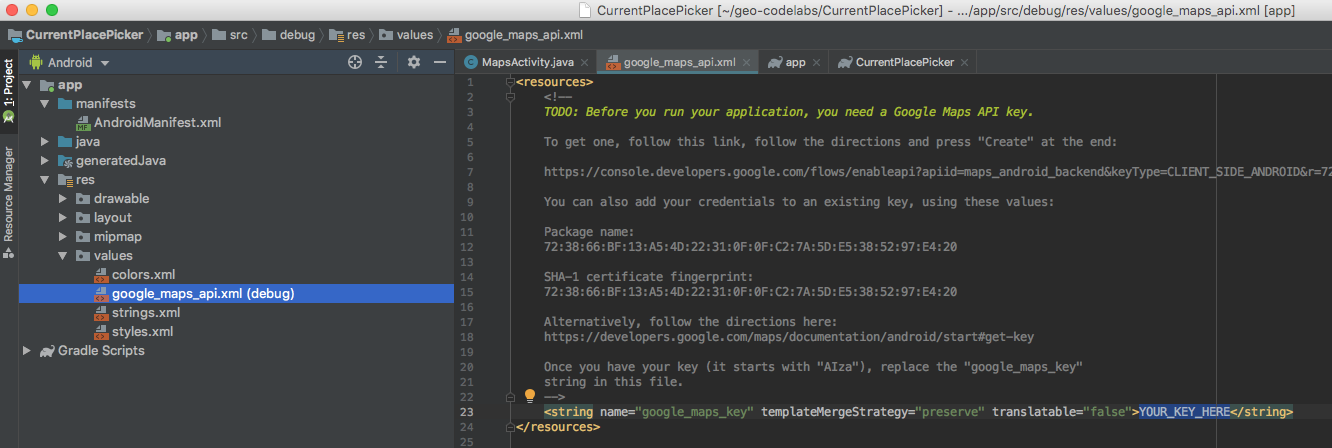Collapse the values folder

point(62,256)
